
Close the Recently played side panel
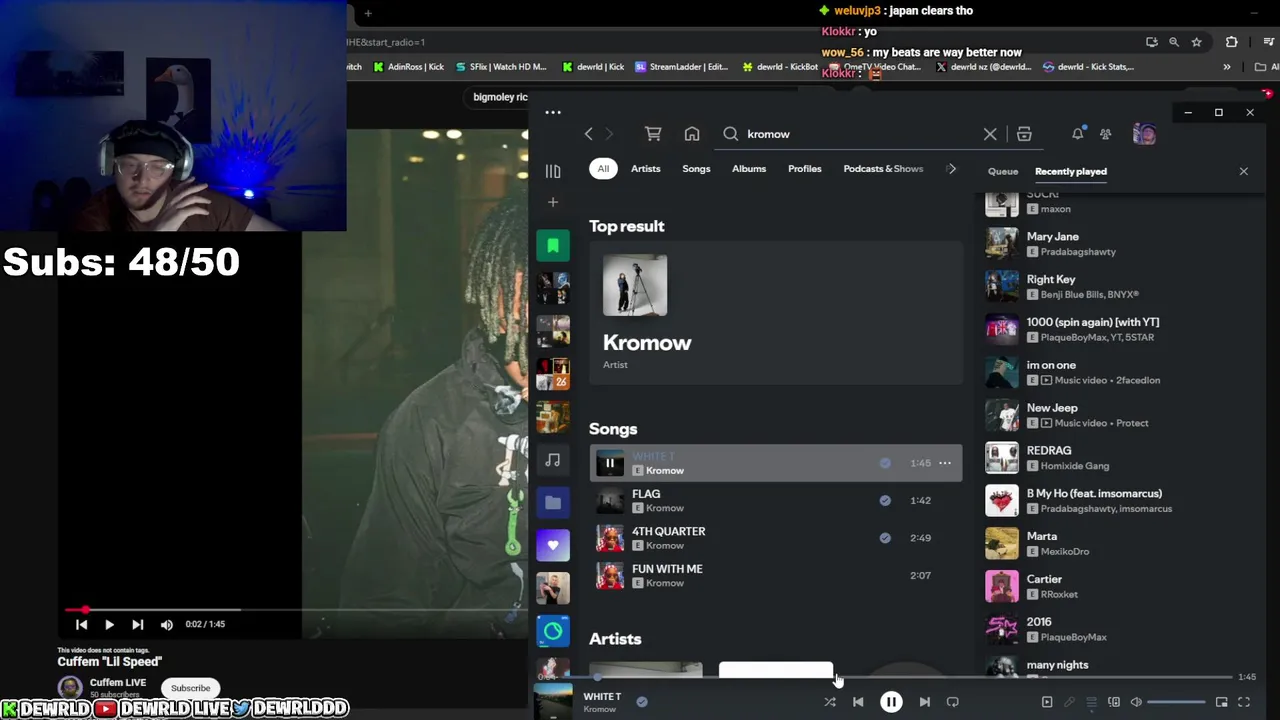[1244, 171]
